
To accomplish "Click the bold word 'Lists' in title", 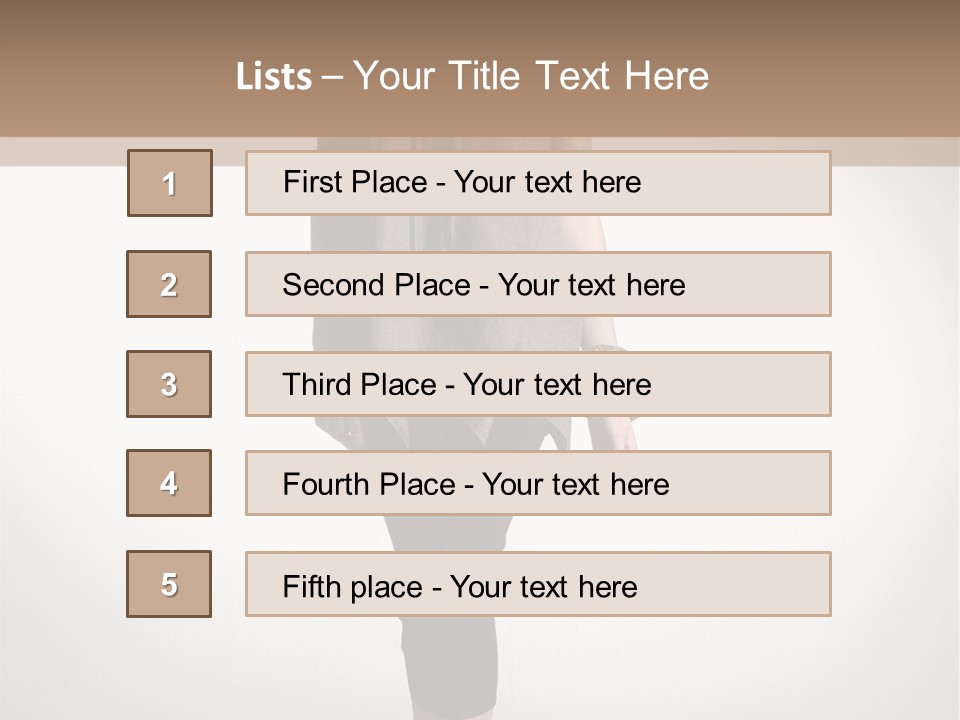I will [x=274, y=76].
